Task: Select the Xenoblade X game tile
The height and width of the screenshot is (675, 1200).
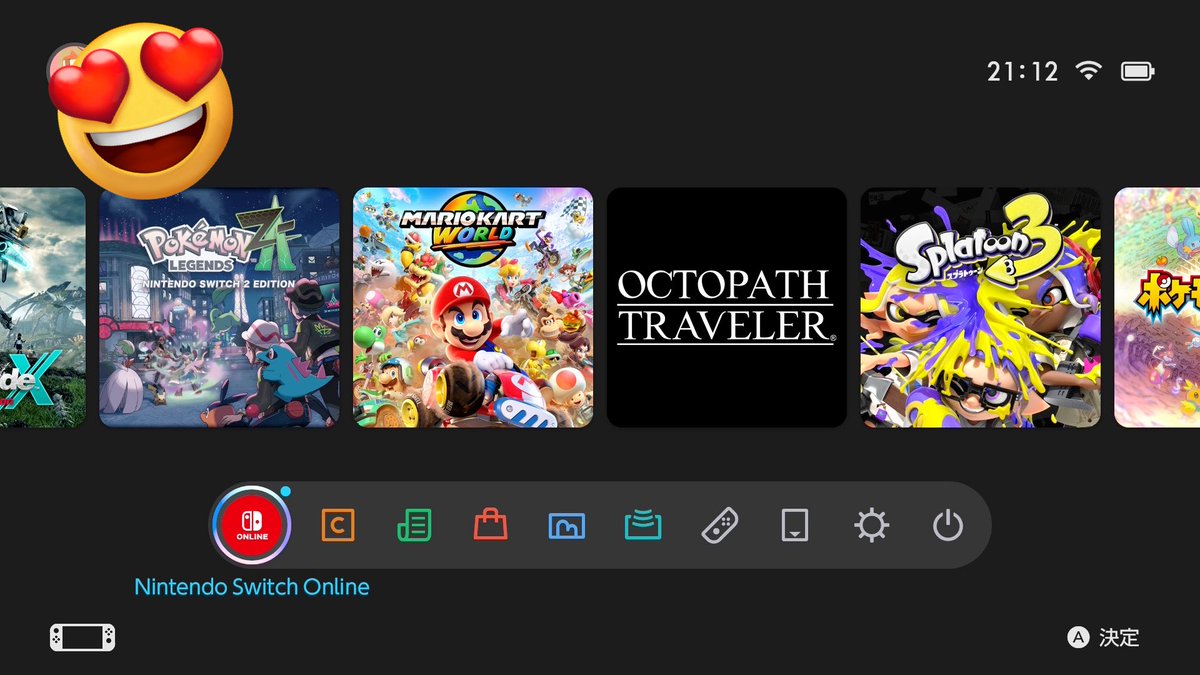Action: [43, 307]
